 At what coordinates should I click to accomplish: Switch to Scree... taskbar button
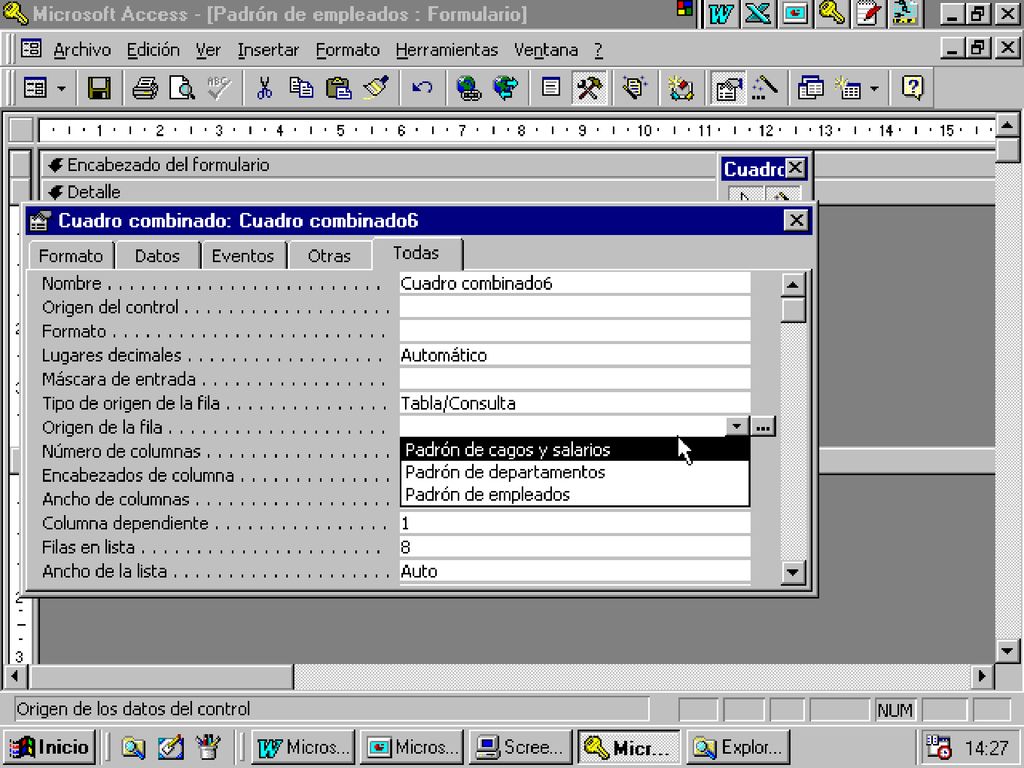coord(520,747)
